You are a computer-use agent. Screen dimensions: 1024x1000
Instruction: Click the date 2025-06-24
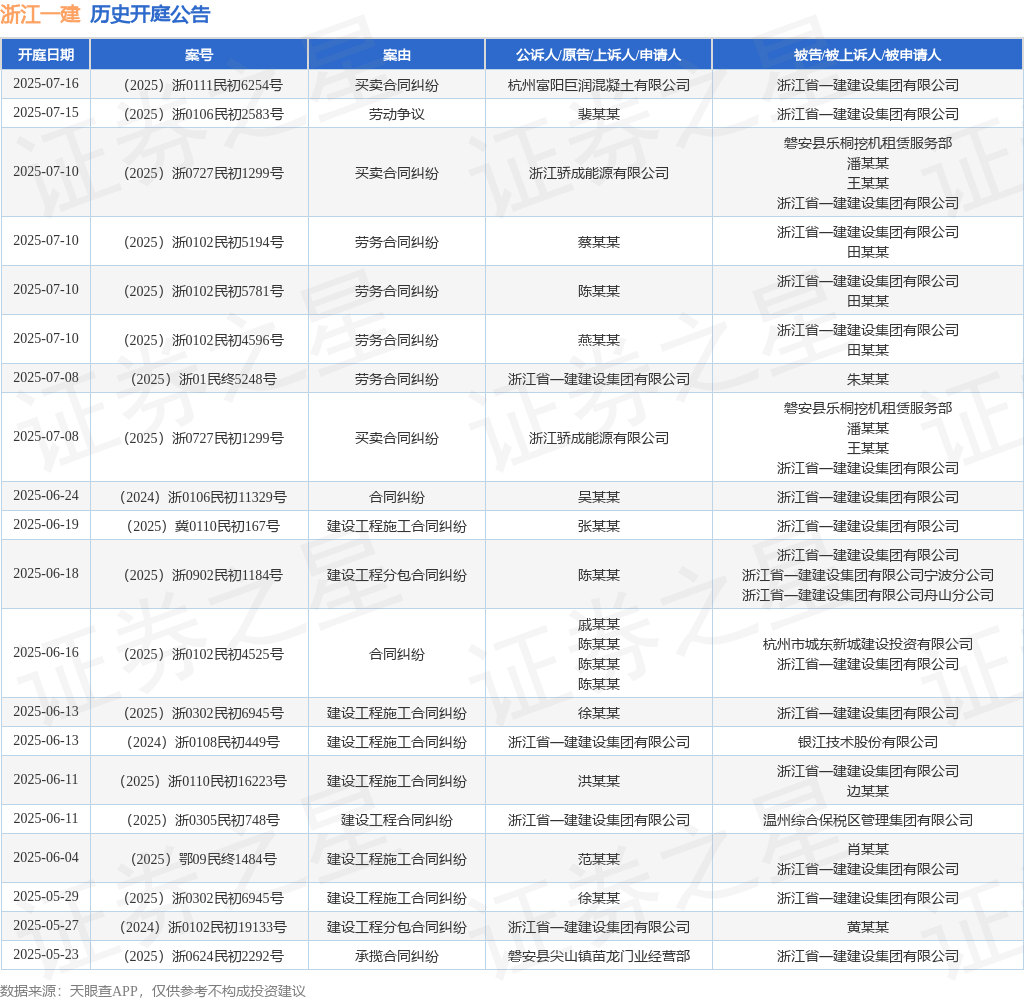click(x=46, y=495)
